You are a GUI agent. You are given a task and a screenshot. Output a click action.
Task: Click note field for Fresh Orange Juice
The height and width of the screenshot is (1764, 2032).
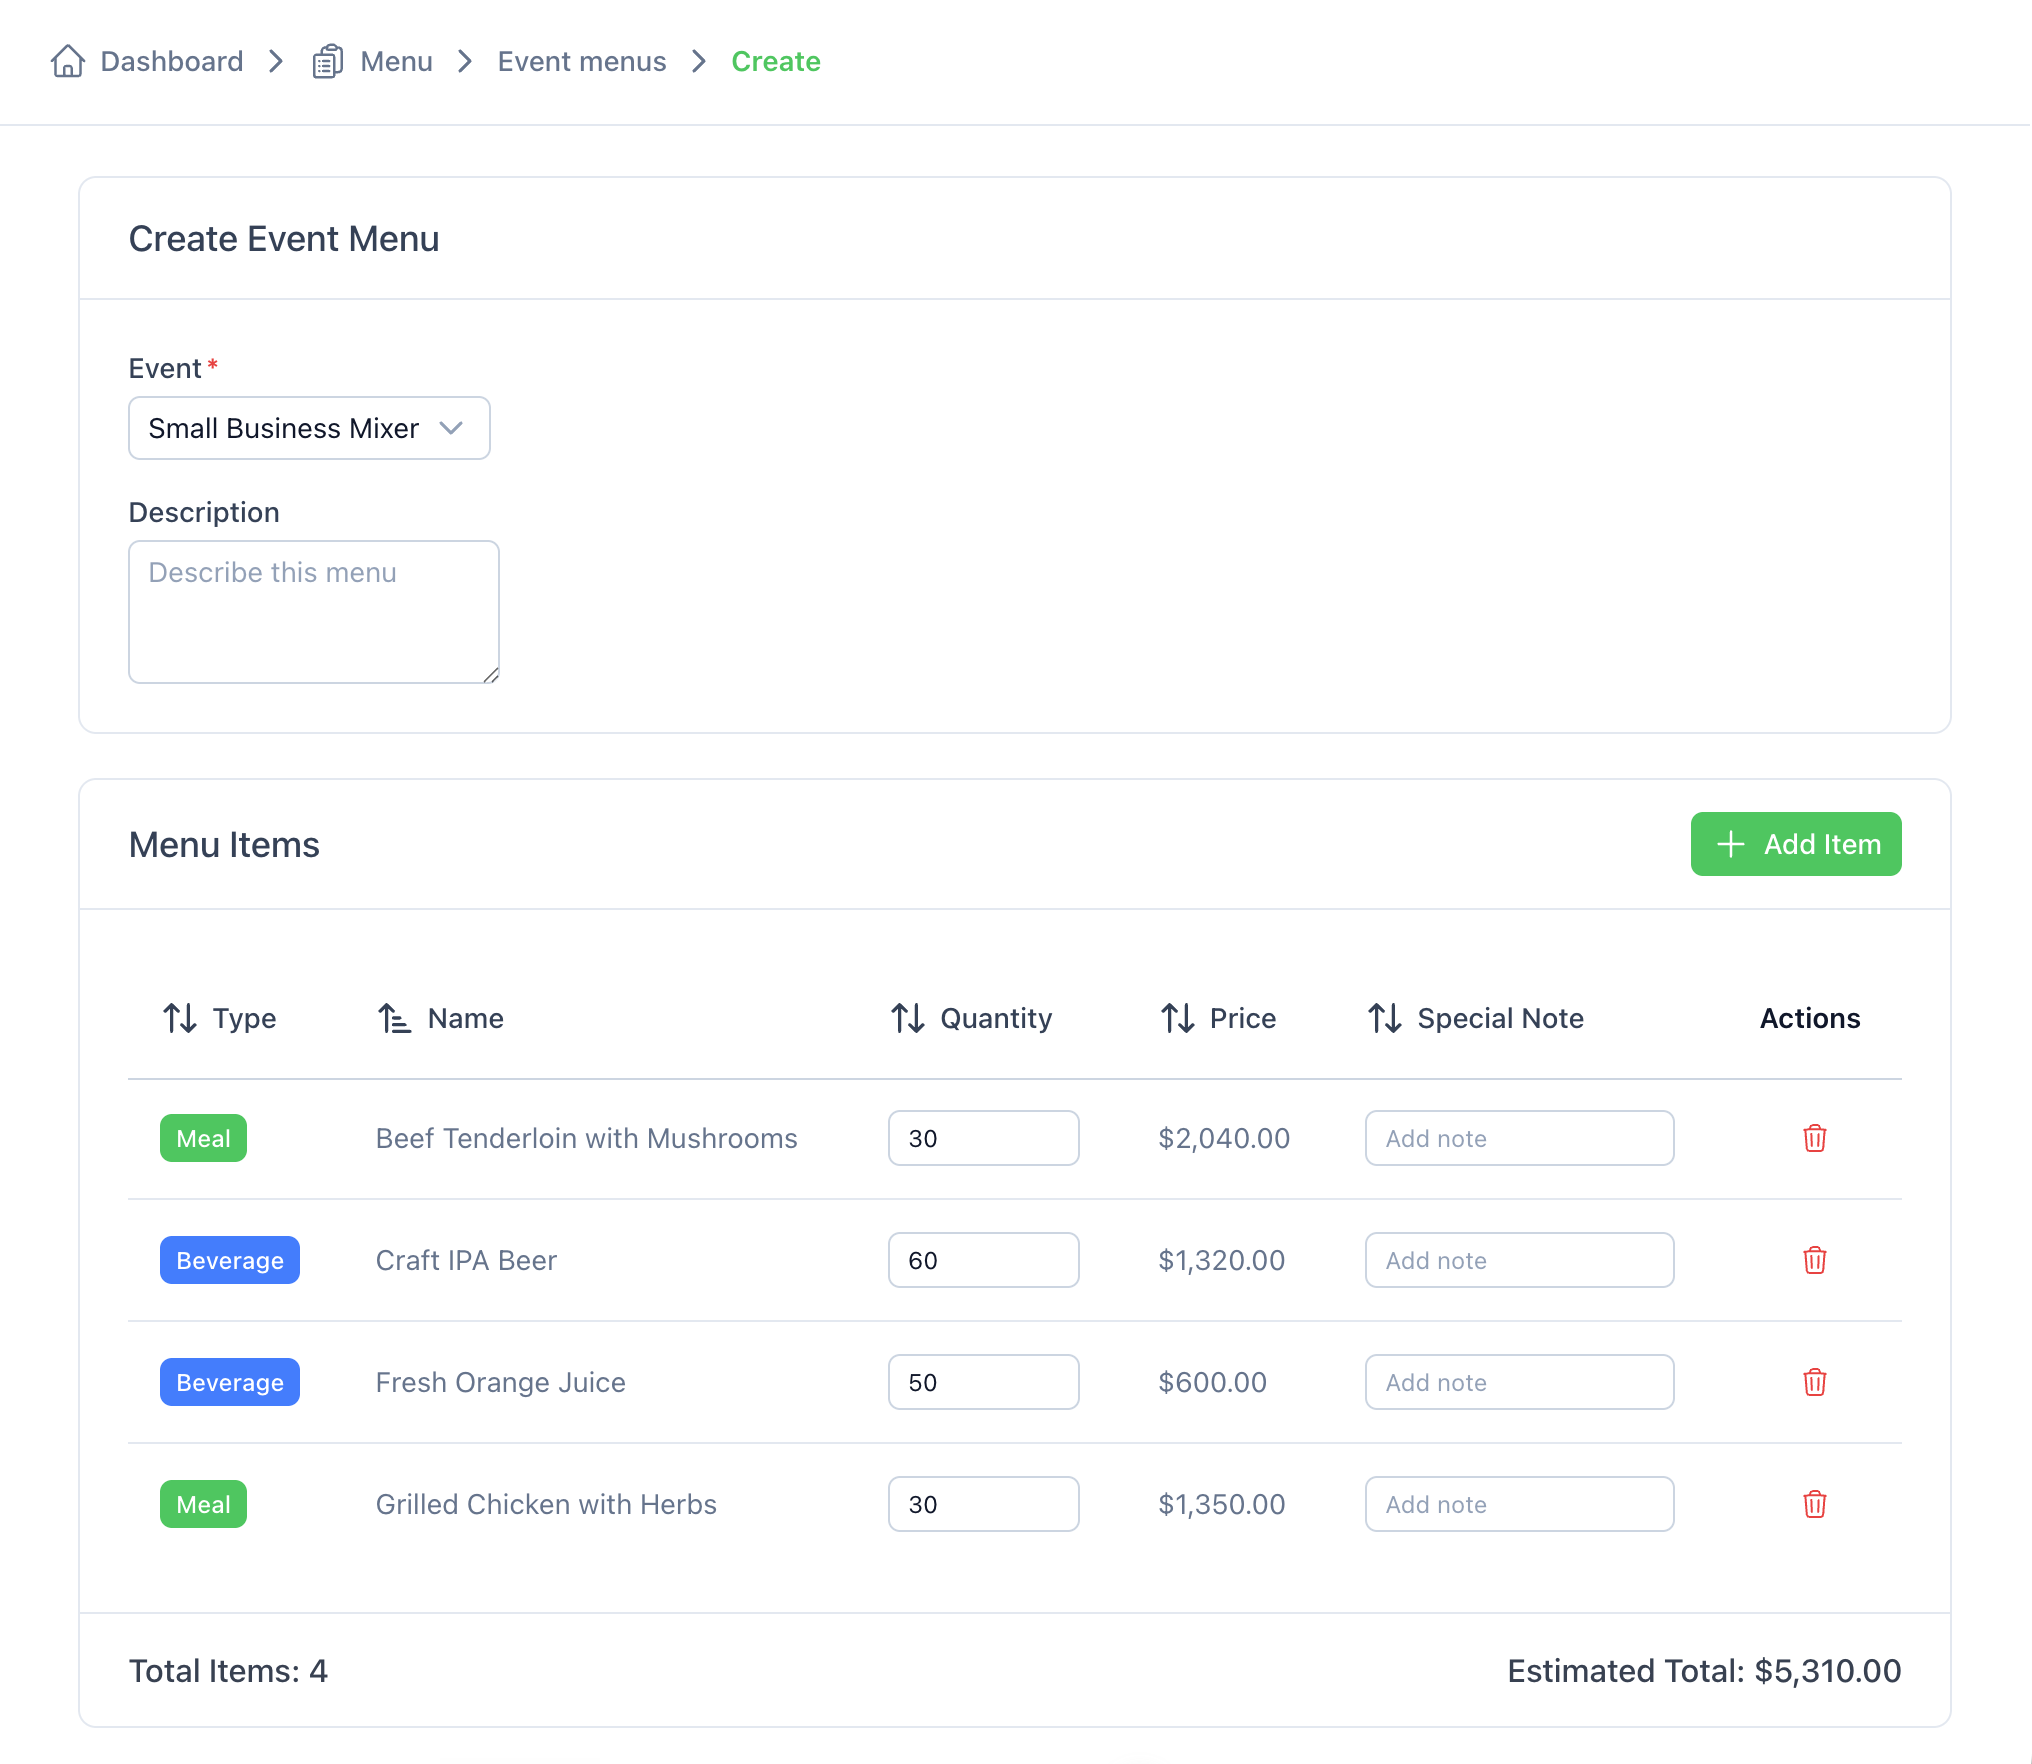pos(1520,1382)
